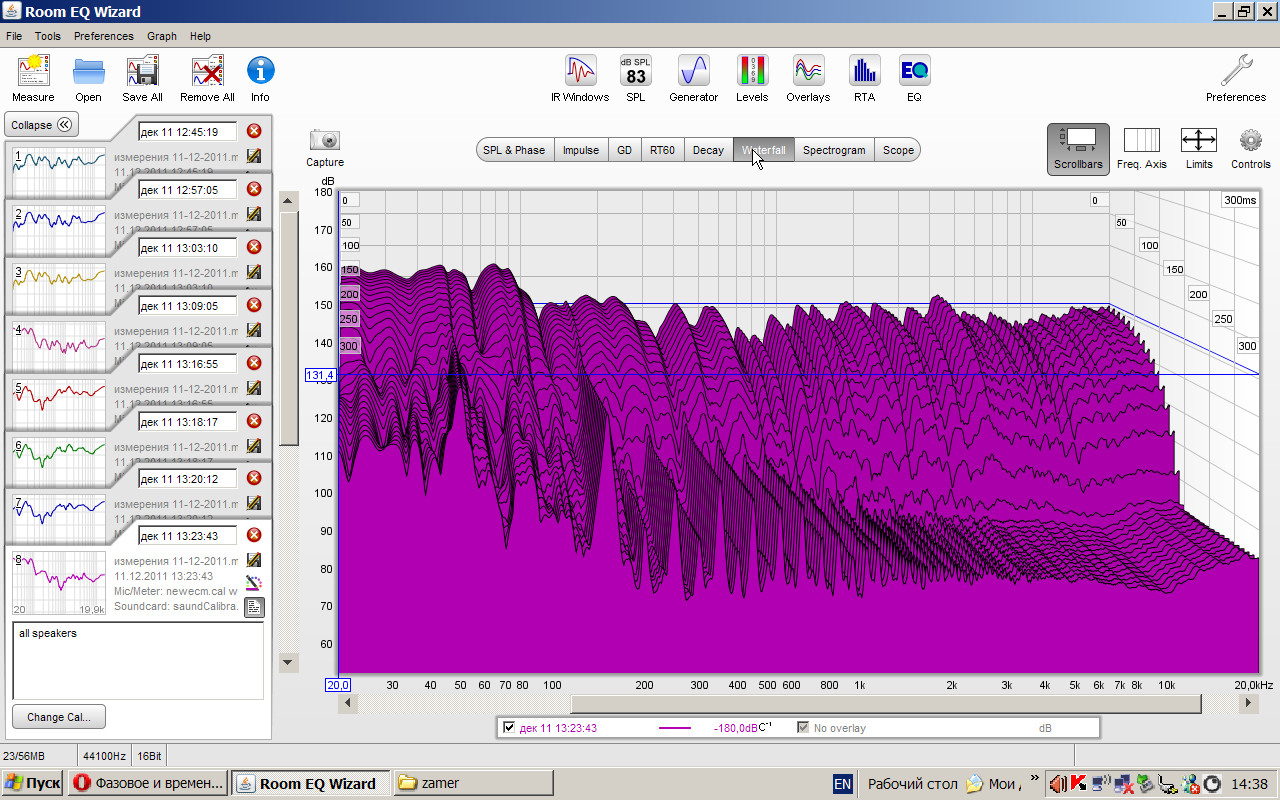Collapse the measurements panel
The image size is (1280, 800).
point(42,125)
